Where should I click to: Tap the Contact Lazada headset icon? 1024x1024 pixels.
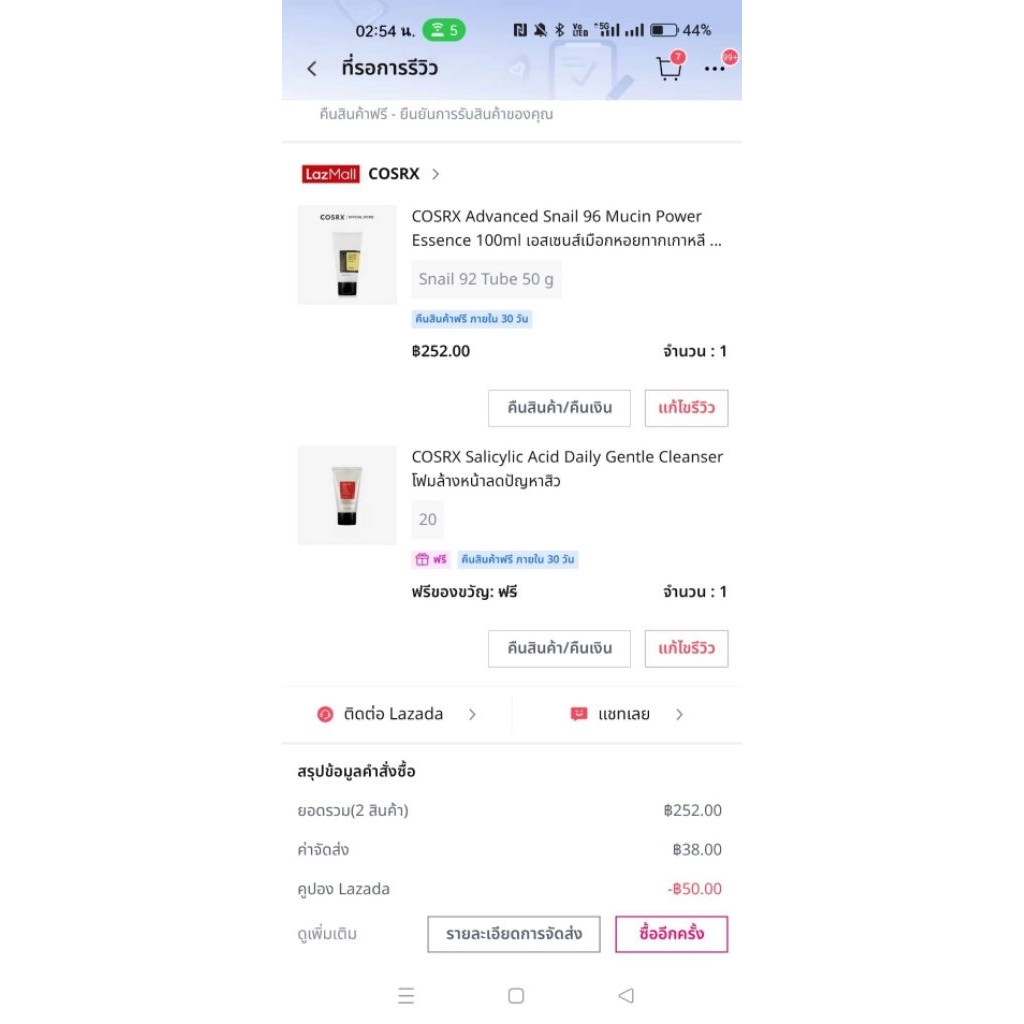pos(325,714)
